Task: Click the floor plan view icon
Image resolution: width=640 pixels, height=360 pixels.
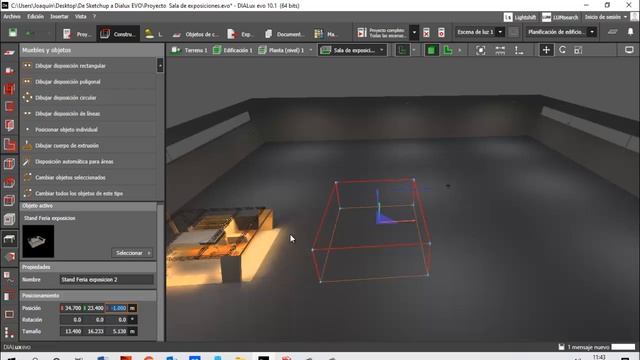Action: (x=402, y=50)
